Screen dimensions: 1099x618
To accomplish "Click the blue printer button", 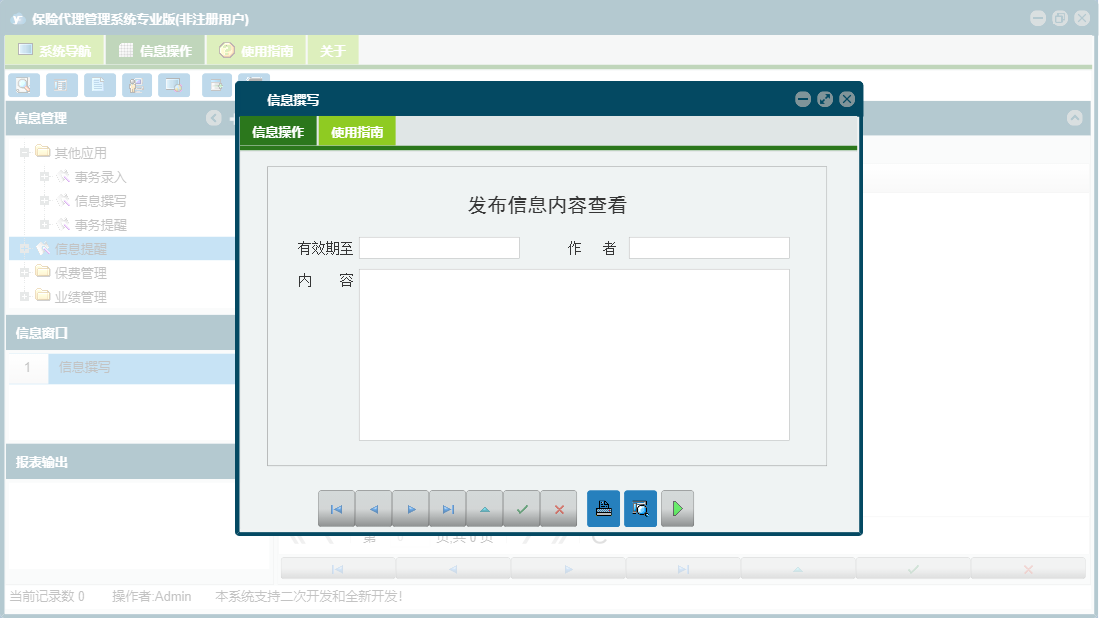I will coord(603,509).
